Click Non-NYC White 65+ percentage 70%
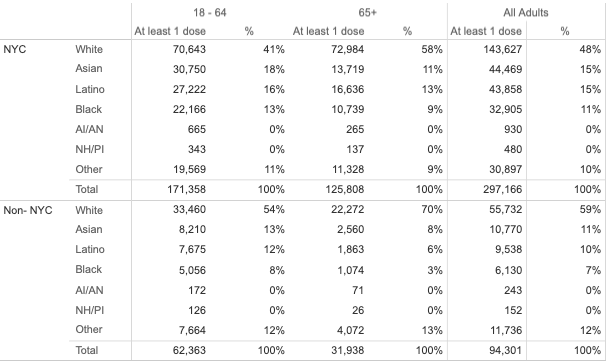Viewport: 606px width, 361px height. [x=432, y=209]
